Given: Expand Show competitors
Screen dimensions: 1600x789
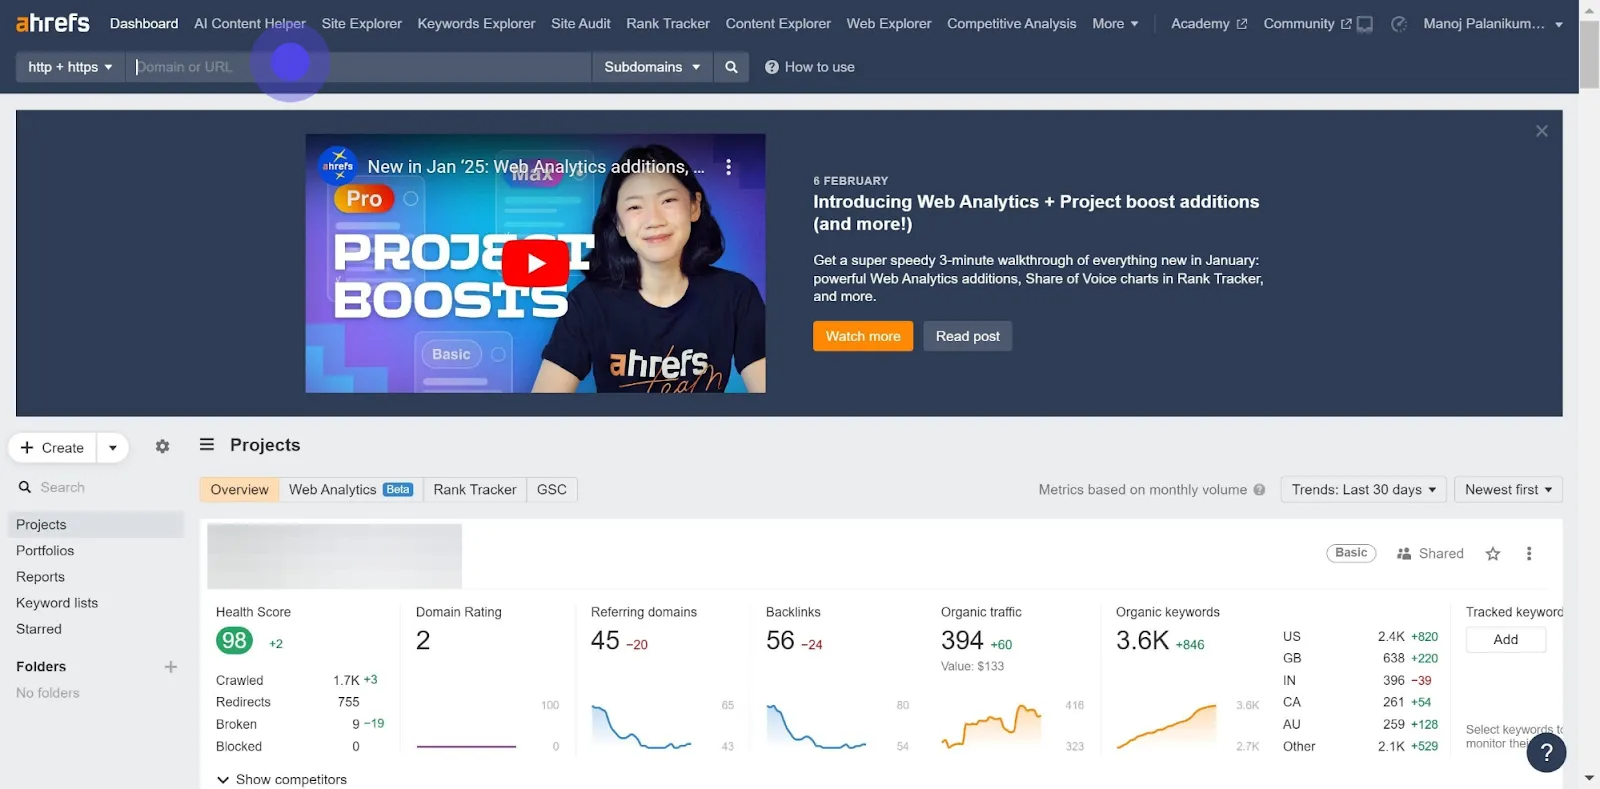Looking at the screenshot, I should 282,780.
